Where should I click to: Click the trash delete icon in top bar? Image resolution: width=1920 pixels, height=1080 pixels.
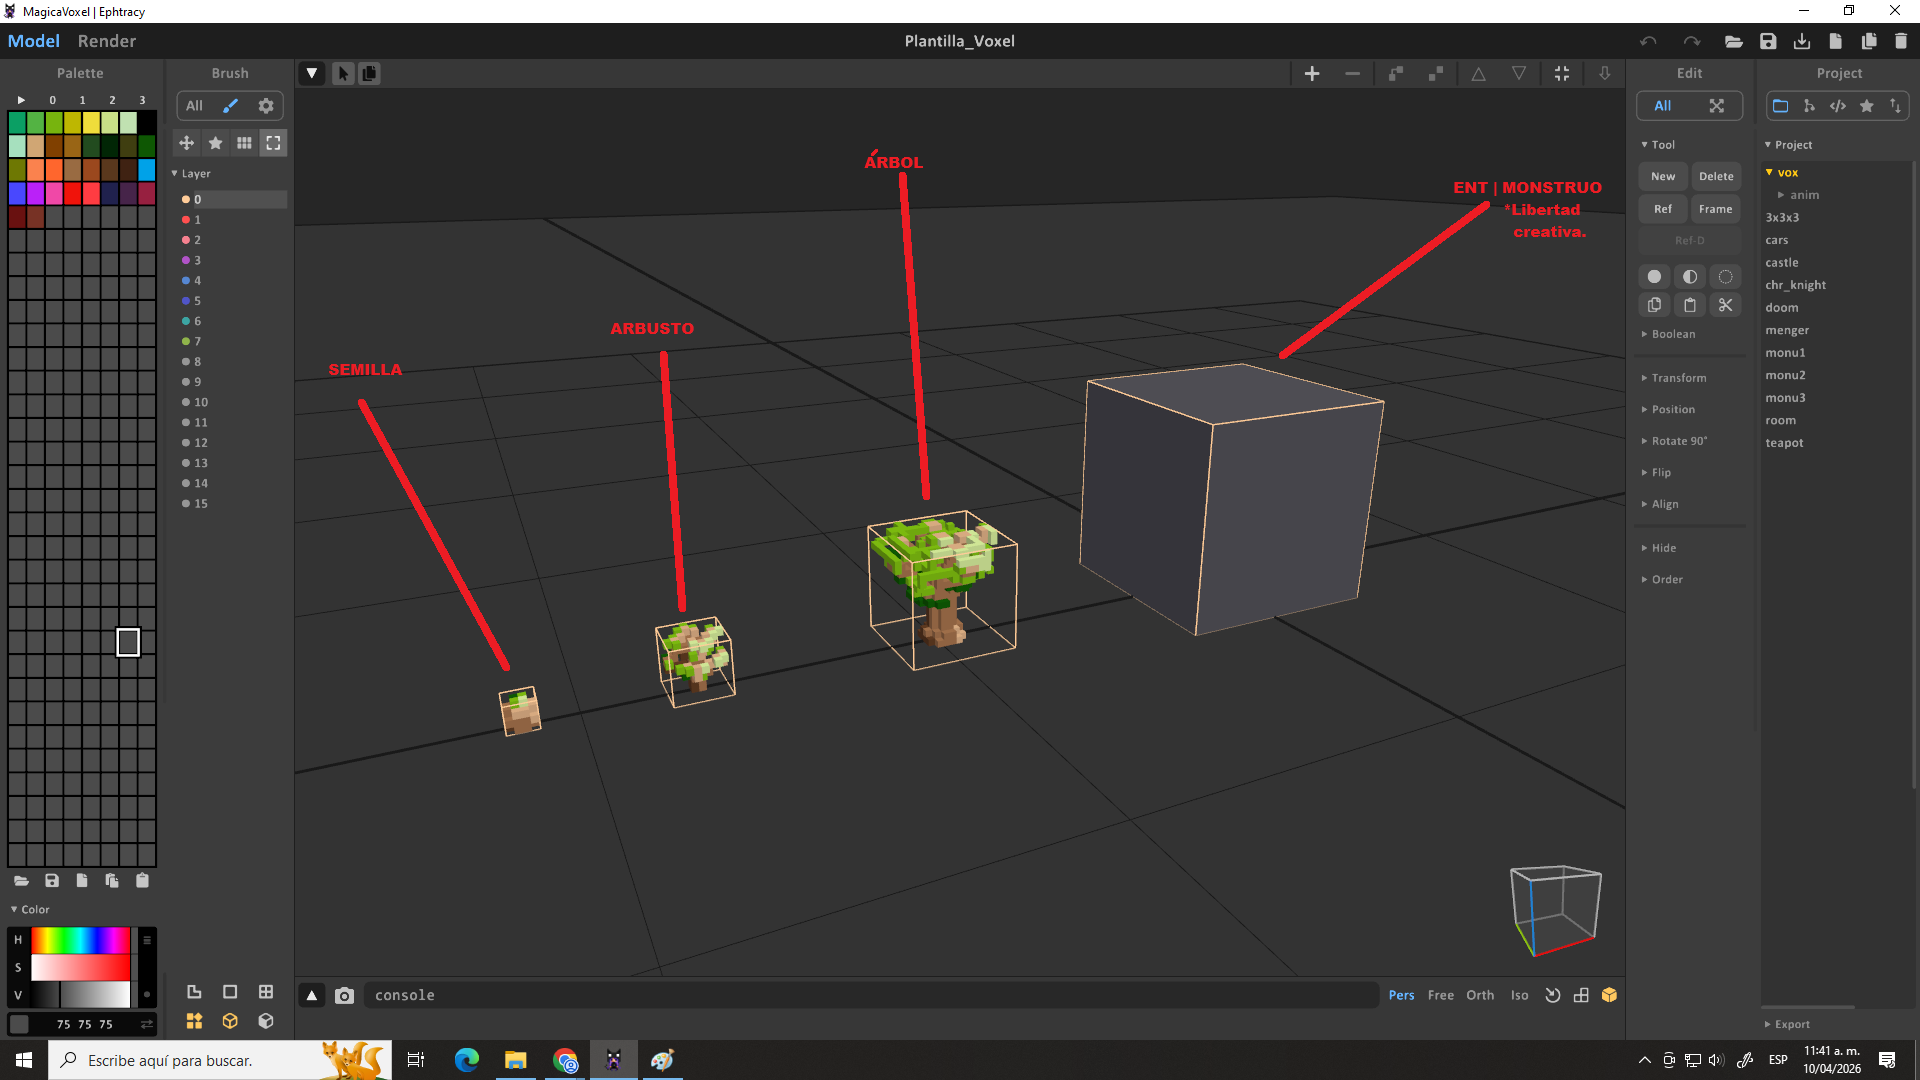pos(1901,41)
